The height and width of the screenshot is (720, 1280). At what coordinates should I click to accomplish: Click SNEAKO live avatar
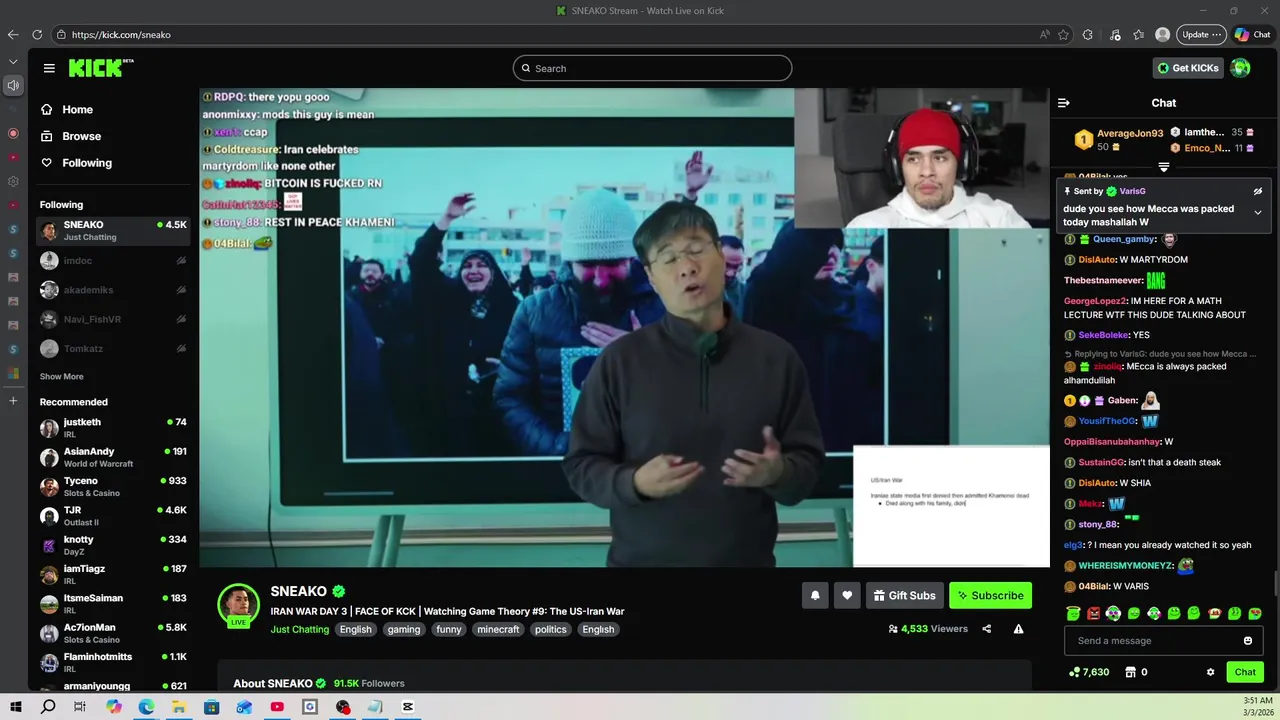(238, 604)
